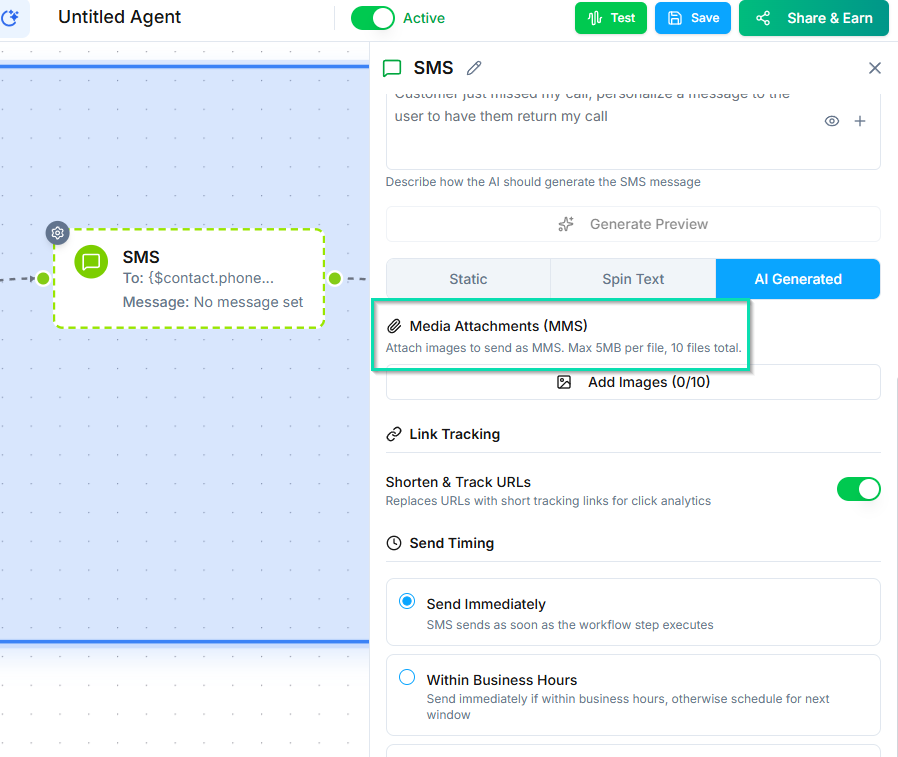Click the right connector dot of SMS node
Screen dimensions: 898x757
click(335, 278)
